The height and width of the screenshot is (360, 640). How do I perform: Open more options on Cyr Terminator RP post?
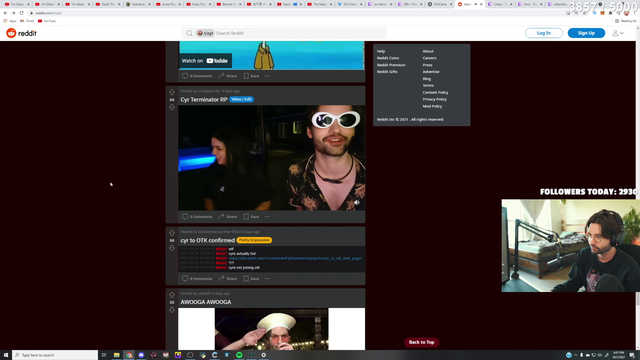point(267,217)
